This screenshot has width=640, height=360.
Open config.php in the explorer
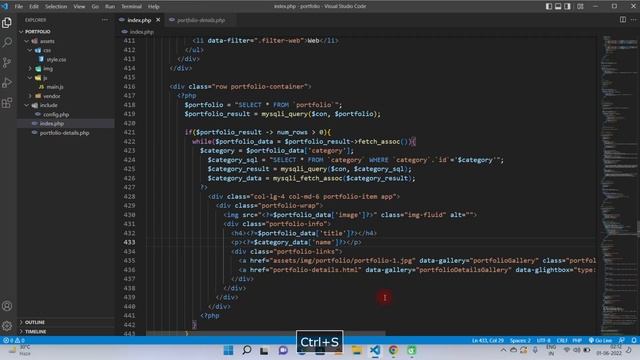click(x=56, y=114)
